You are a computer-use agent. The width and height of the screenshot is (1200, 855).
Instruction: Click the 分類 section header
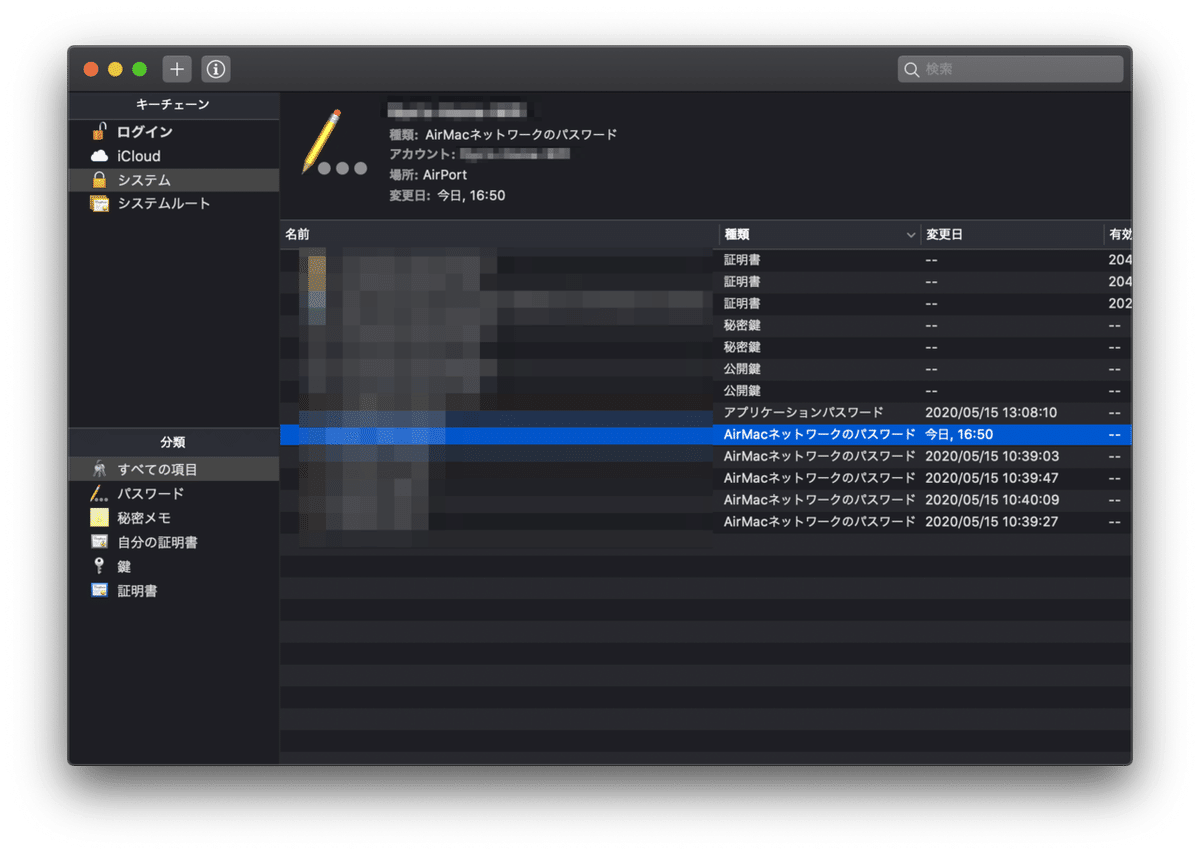173,441
